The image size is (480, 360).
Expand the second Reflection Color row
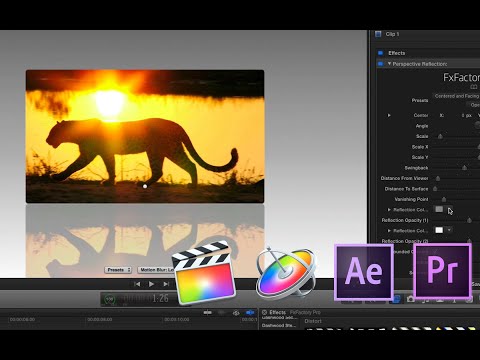click(x=389, y=230)
